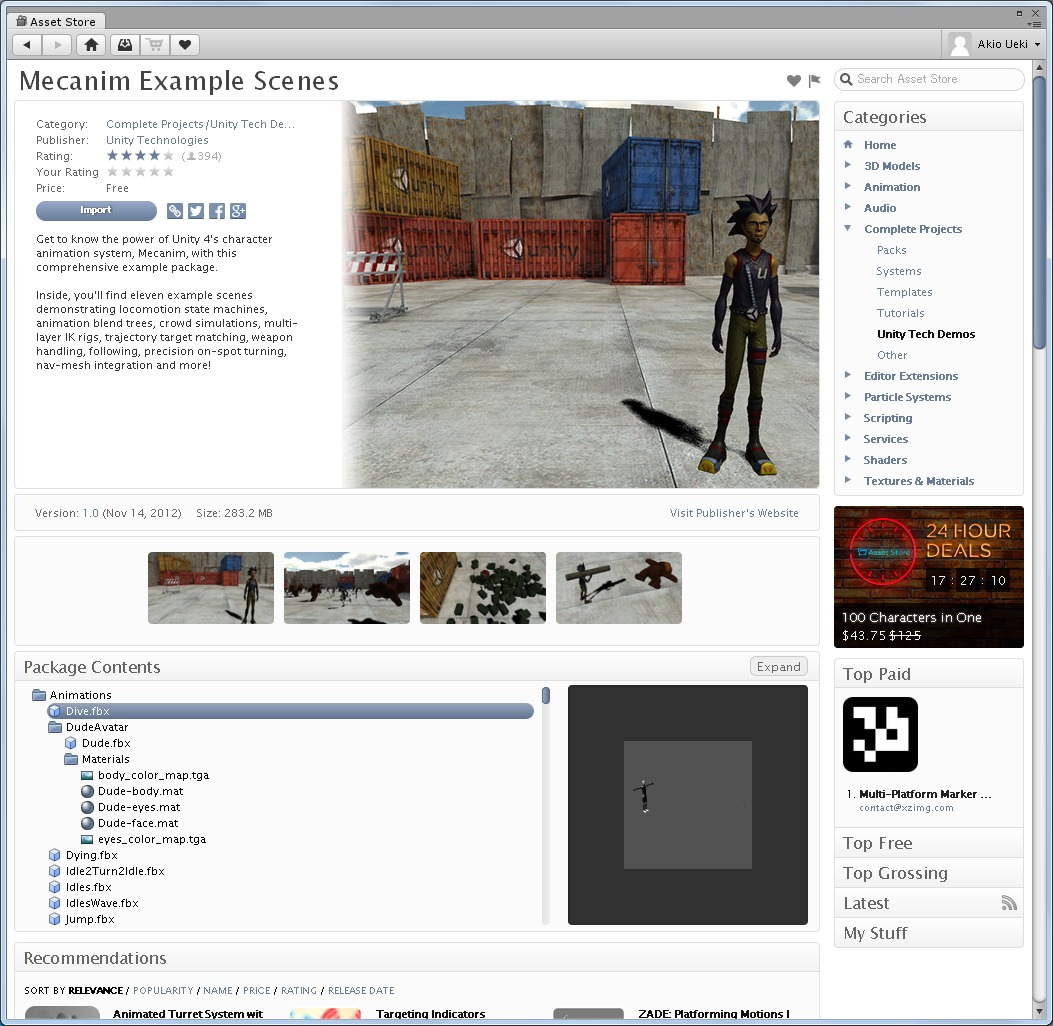Screen dimensions: 1053x1026
Task: Select Dive.fbx in package contents
Action: pyautogui.click(x=290, y=711)
